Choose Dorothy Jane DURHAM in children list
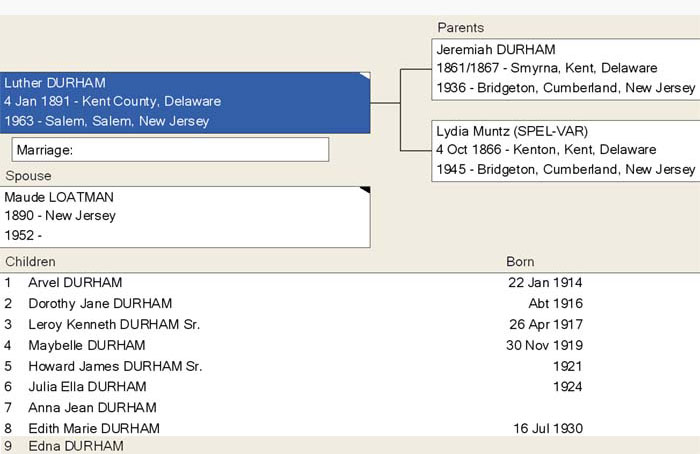The image size is (700, 454). point(100,304)
